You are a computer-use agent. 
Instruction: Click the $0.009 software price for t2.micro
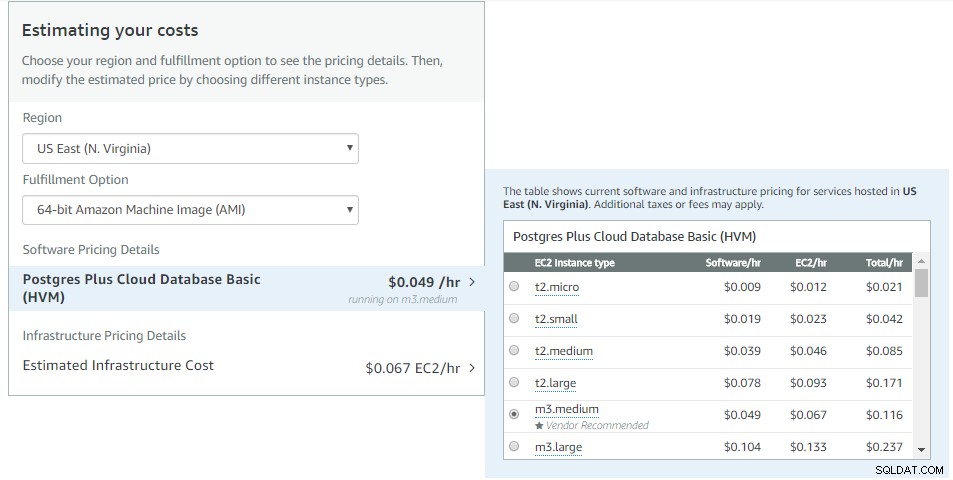click(742, 287)
